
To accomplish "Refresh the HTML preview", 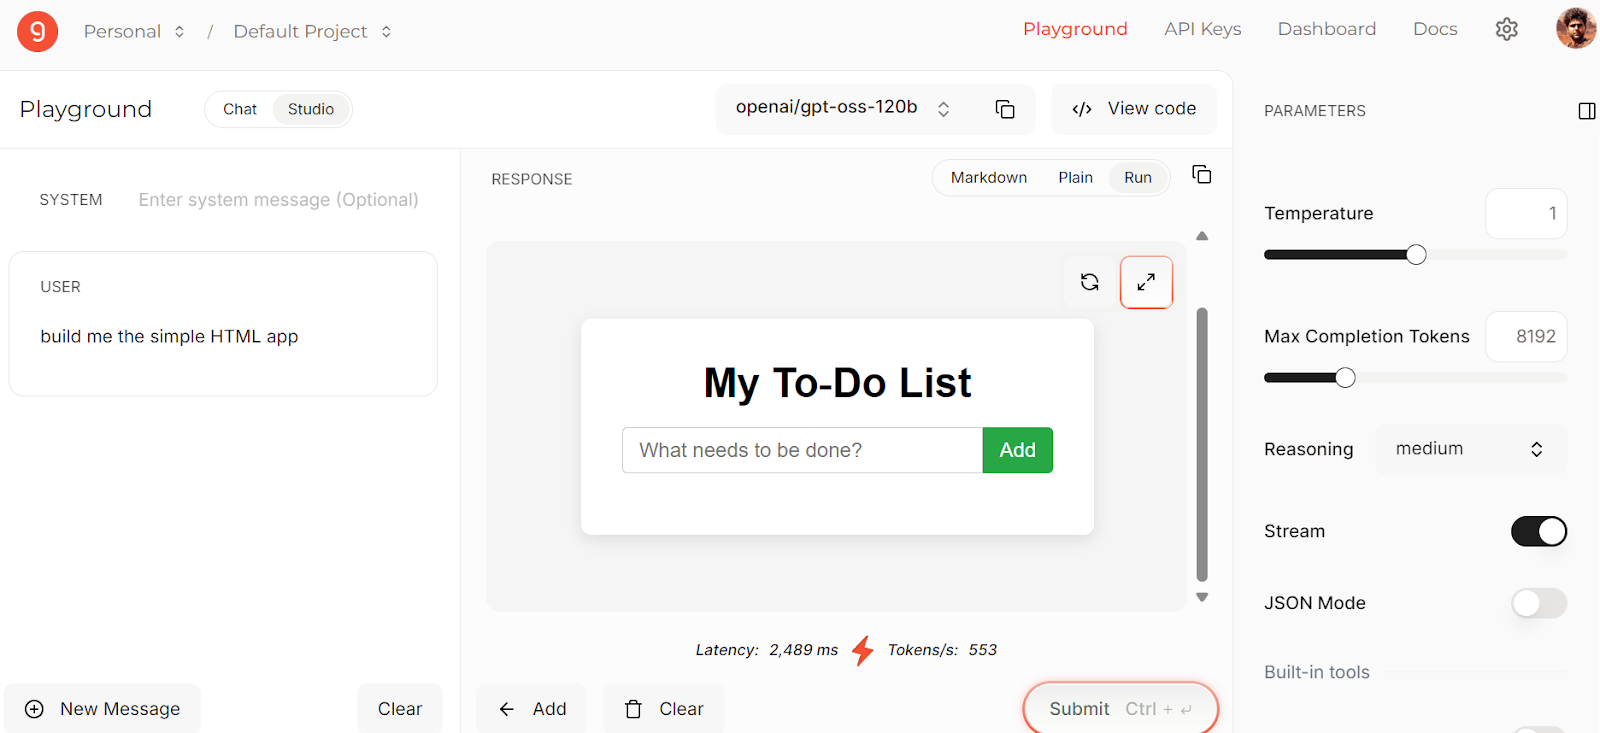I will [x=1090, y=282].
